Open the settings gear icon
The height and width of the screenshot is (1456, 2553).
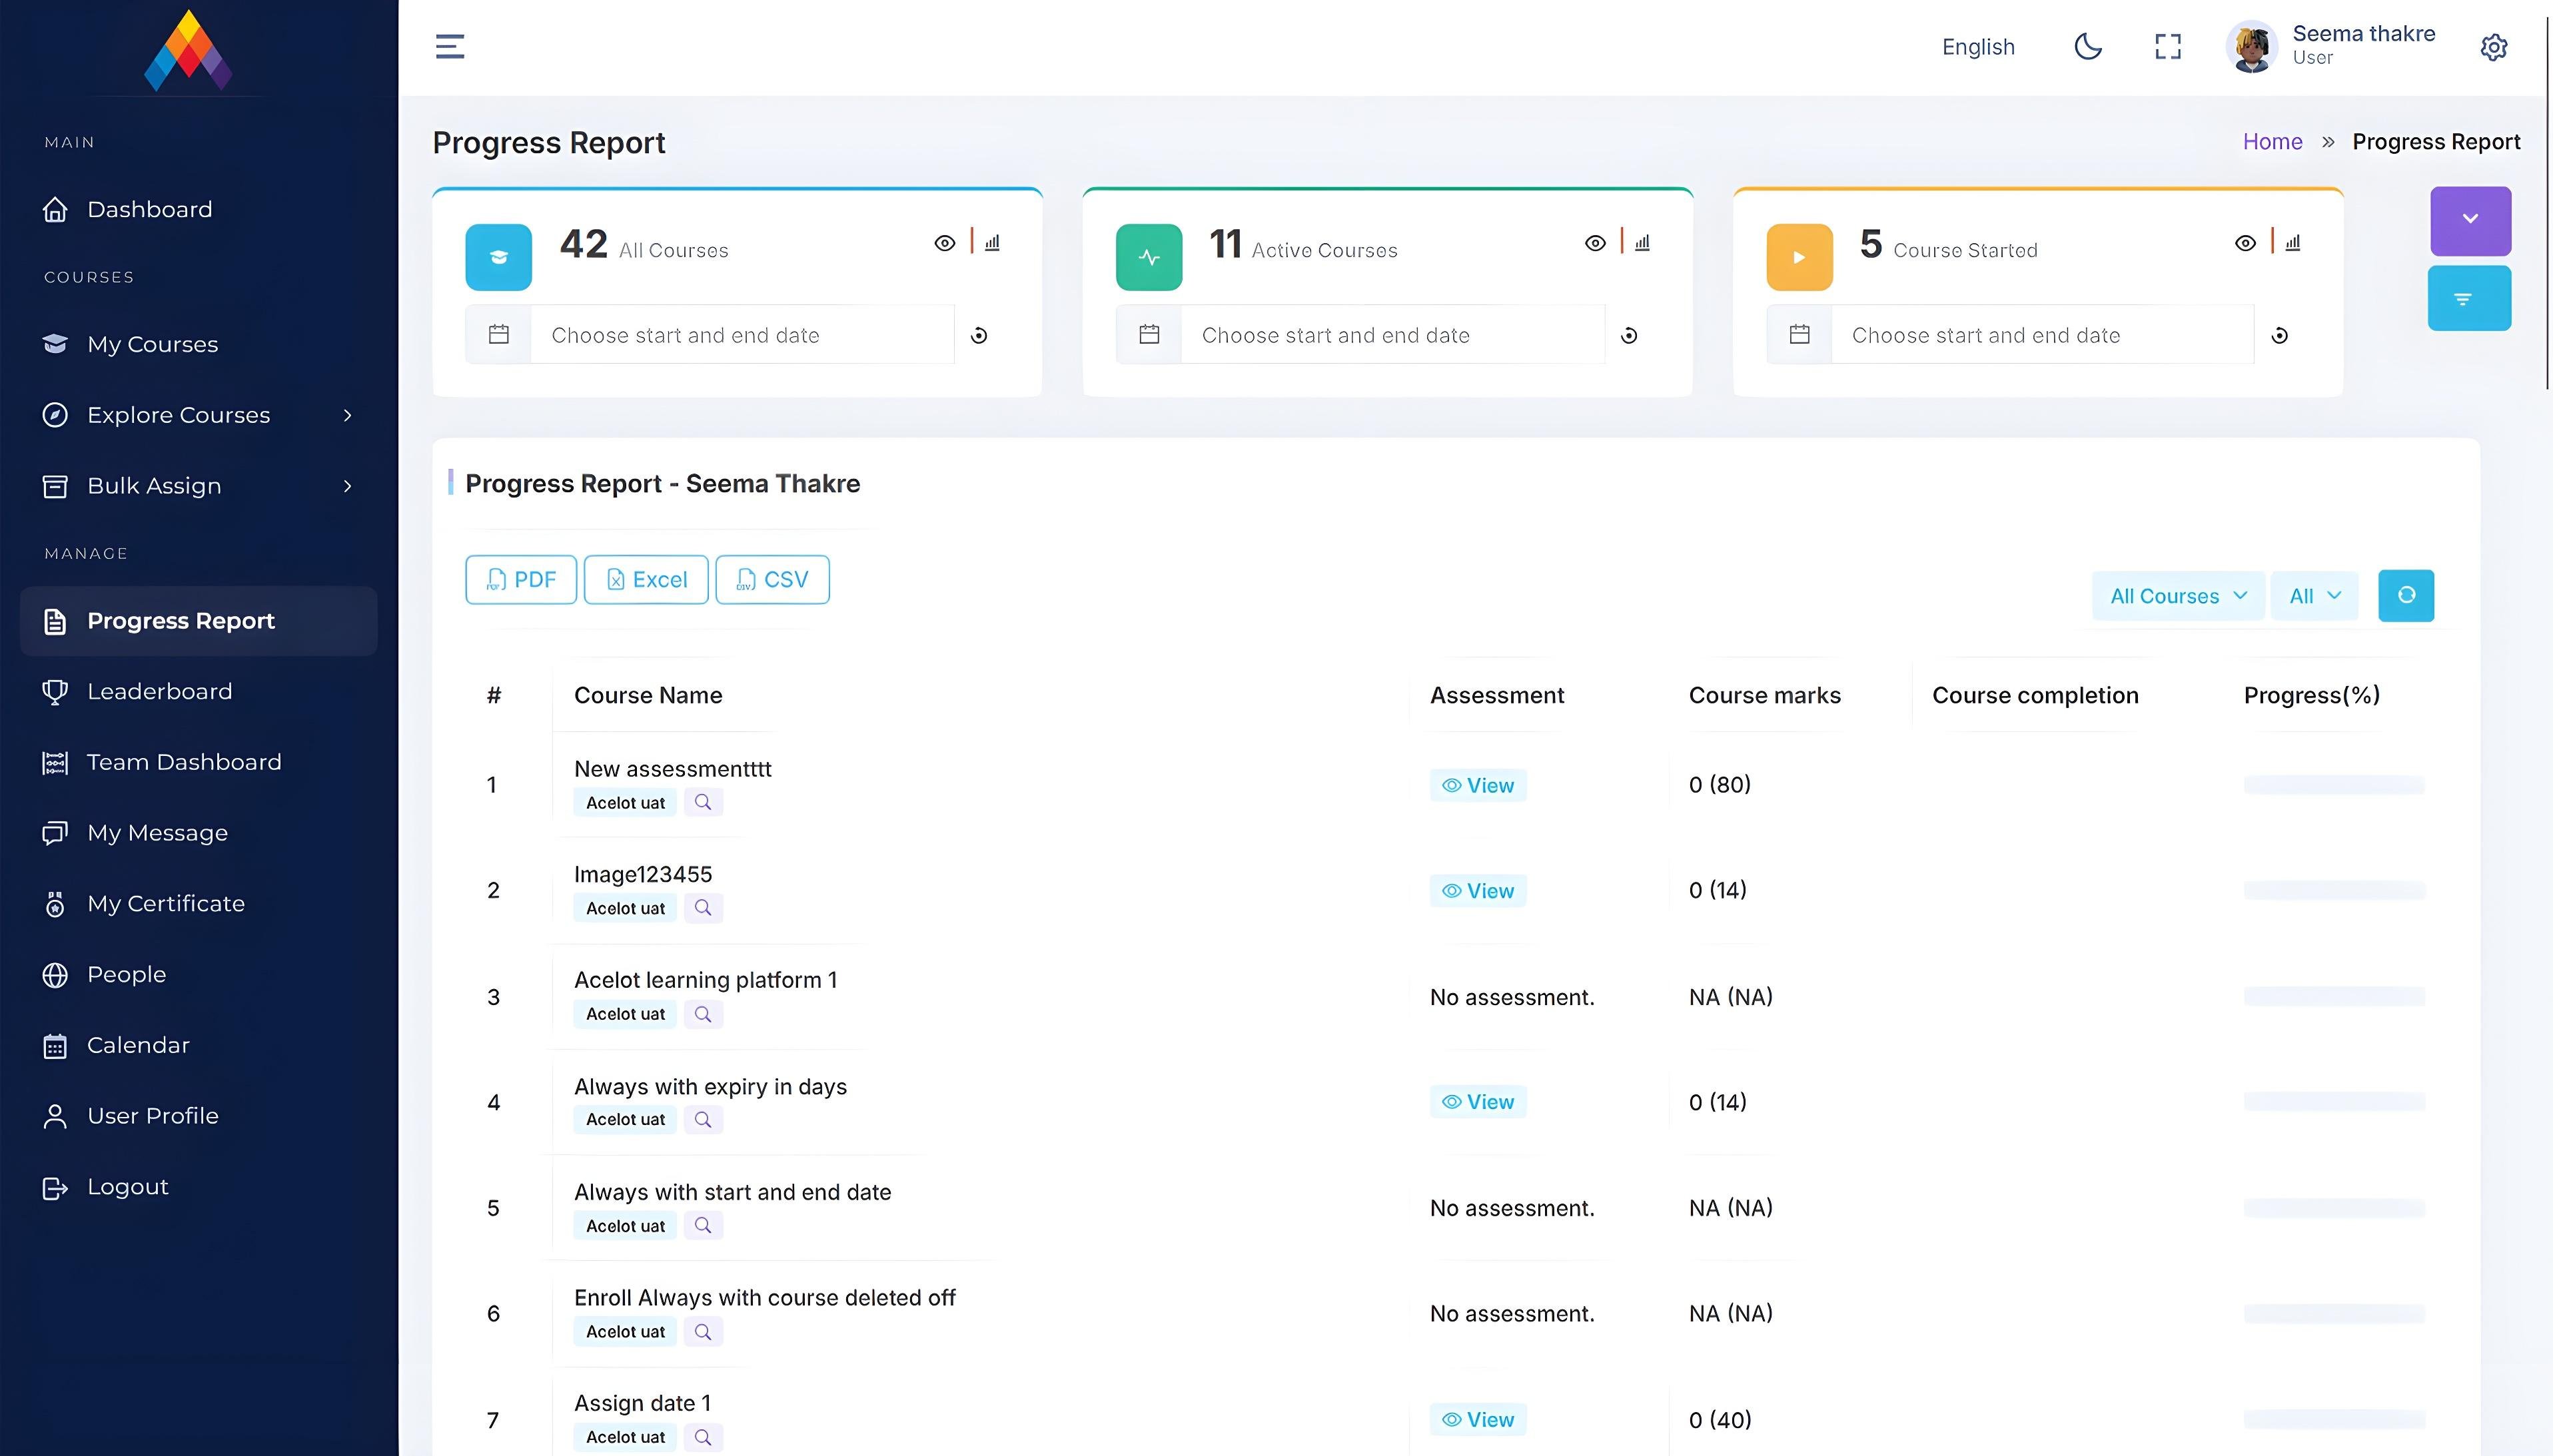click(x=2493, y=48)
